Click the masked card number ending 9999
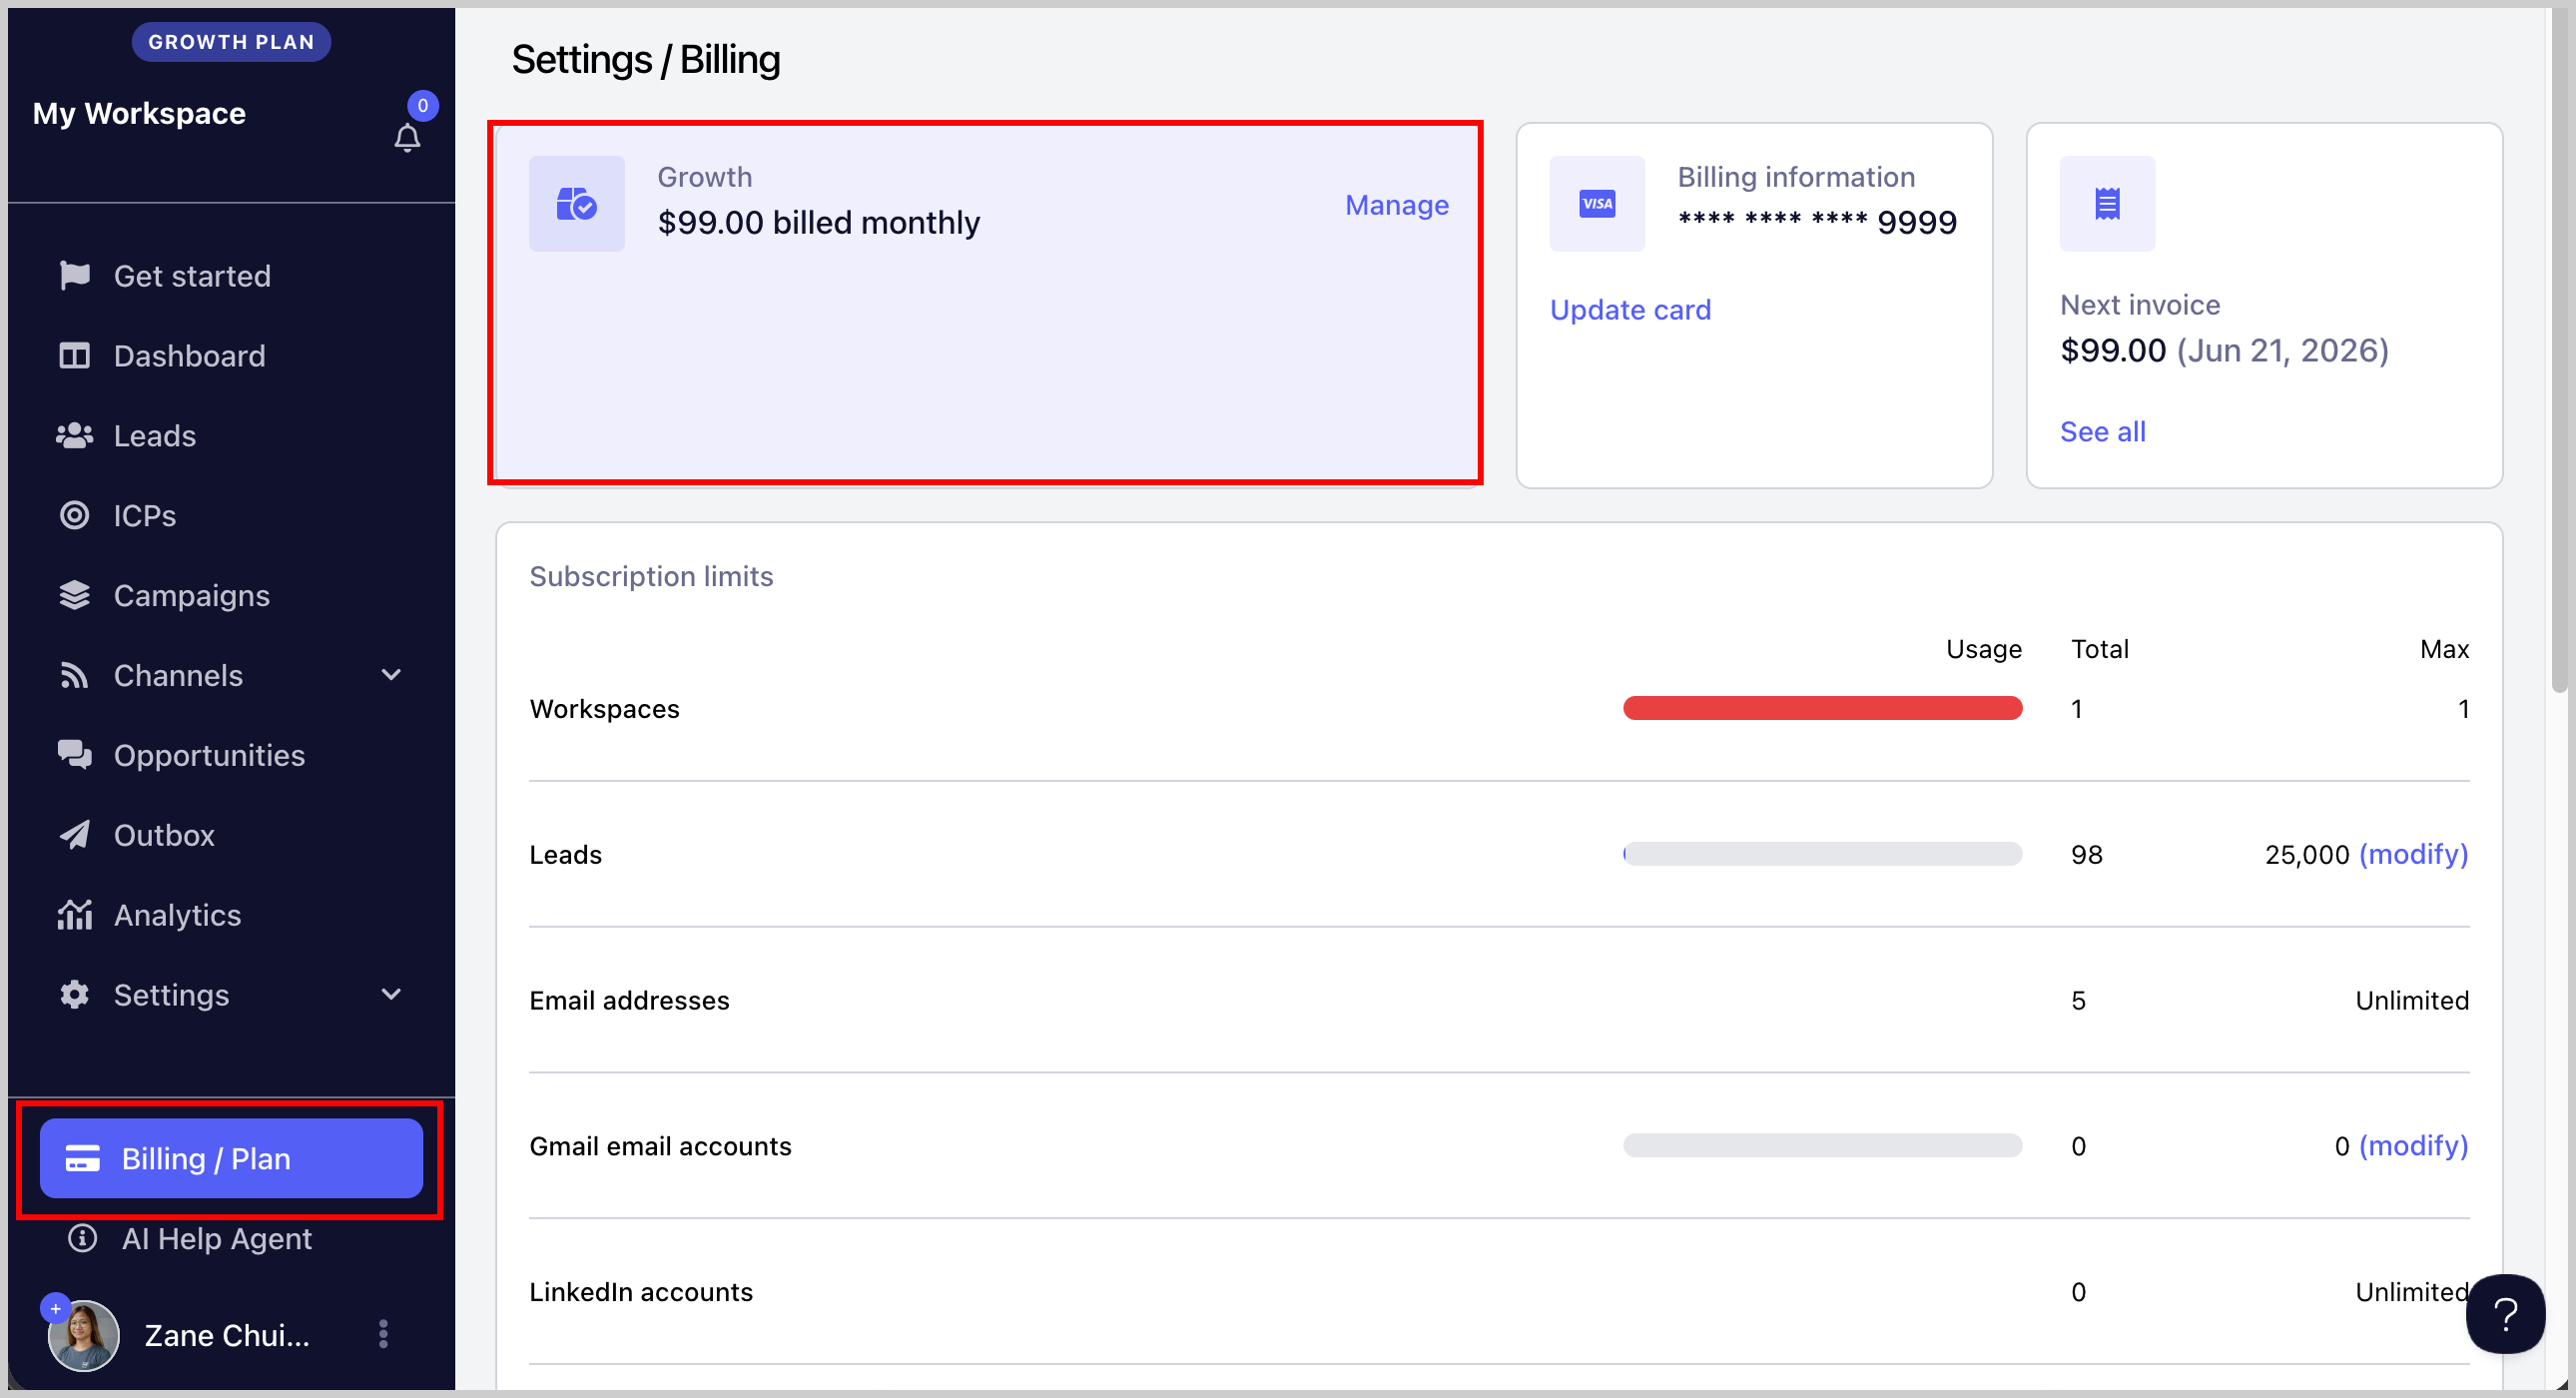Image resolution: width=2576 pixels, height=1398 pixels. (x=1817, y=222)
